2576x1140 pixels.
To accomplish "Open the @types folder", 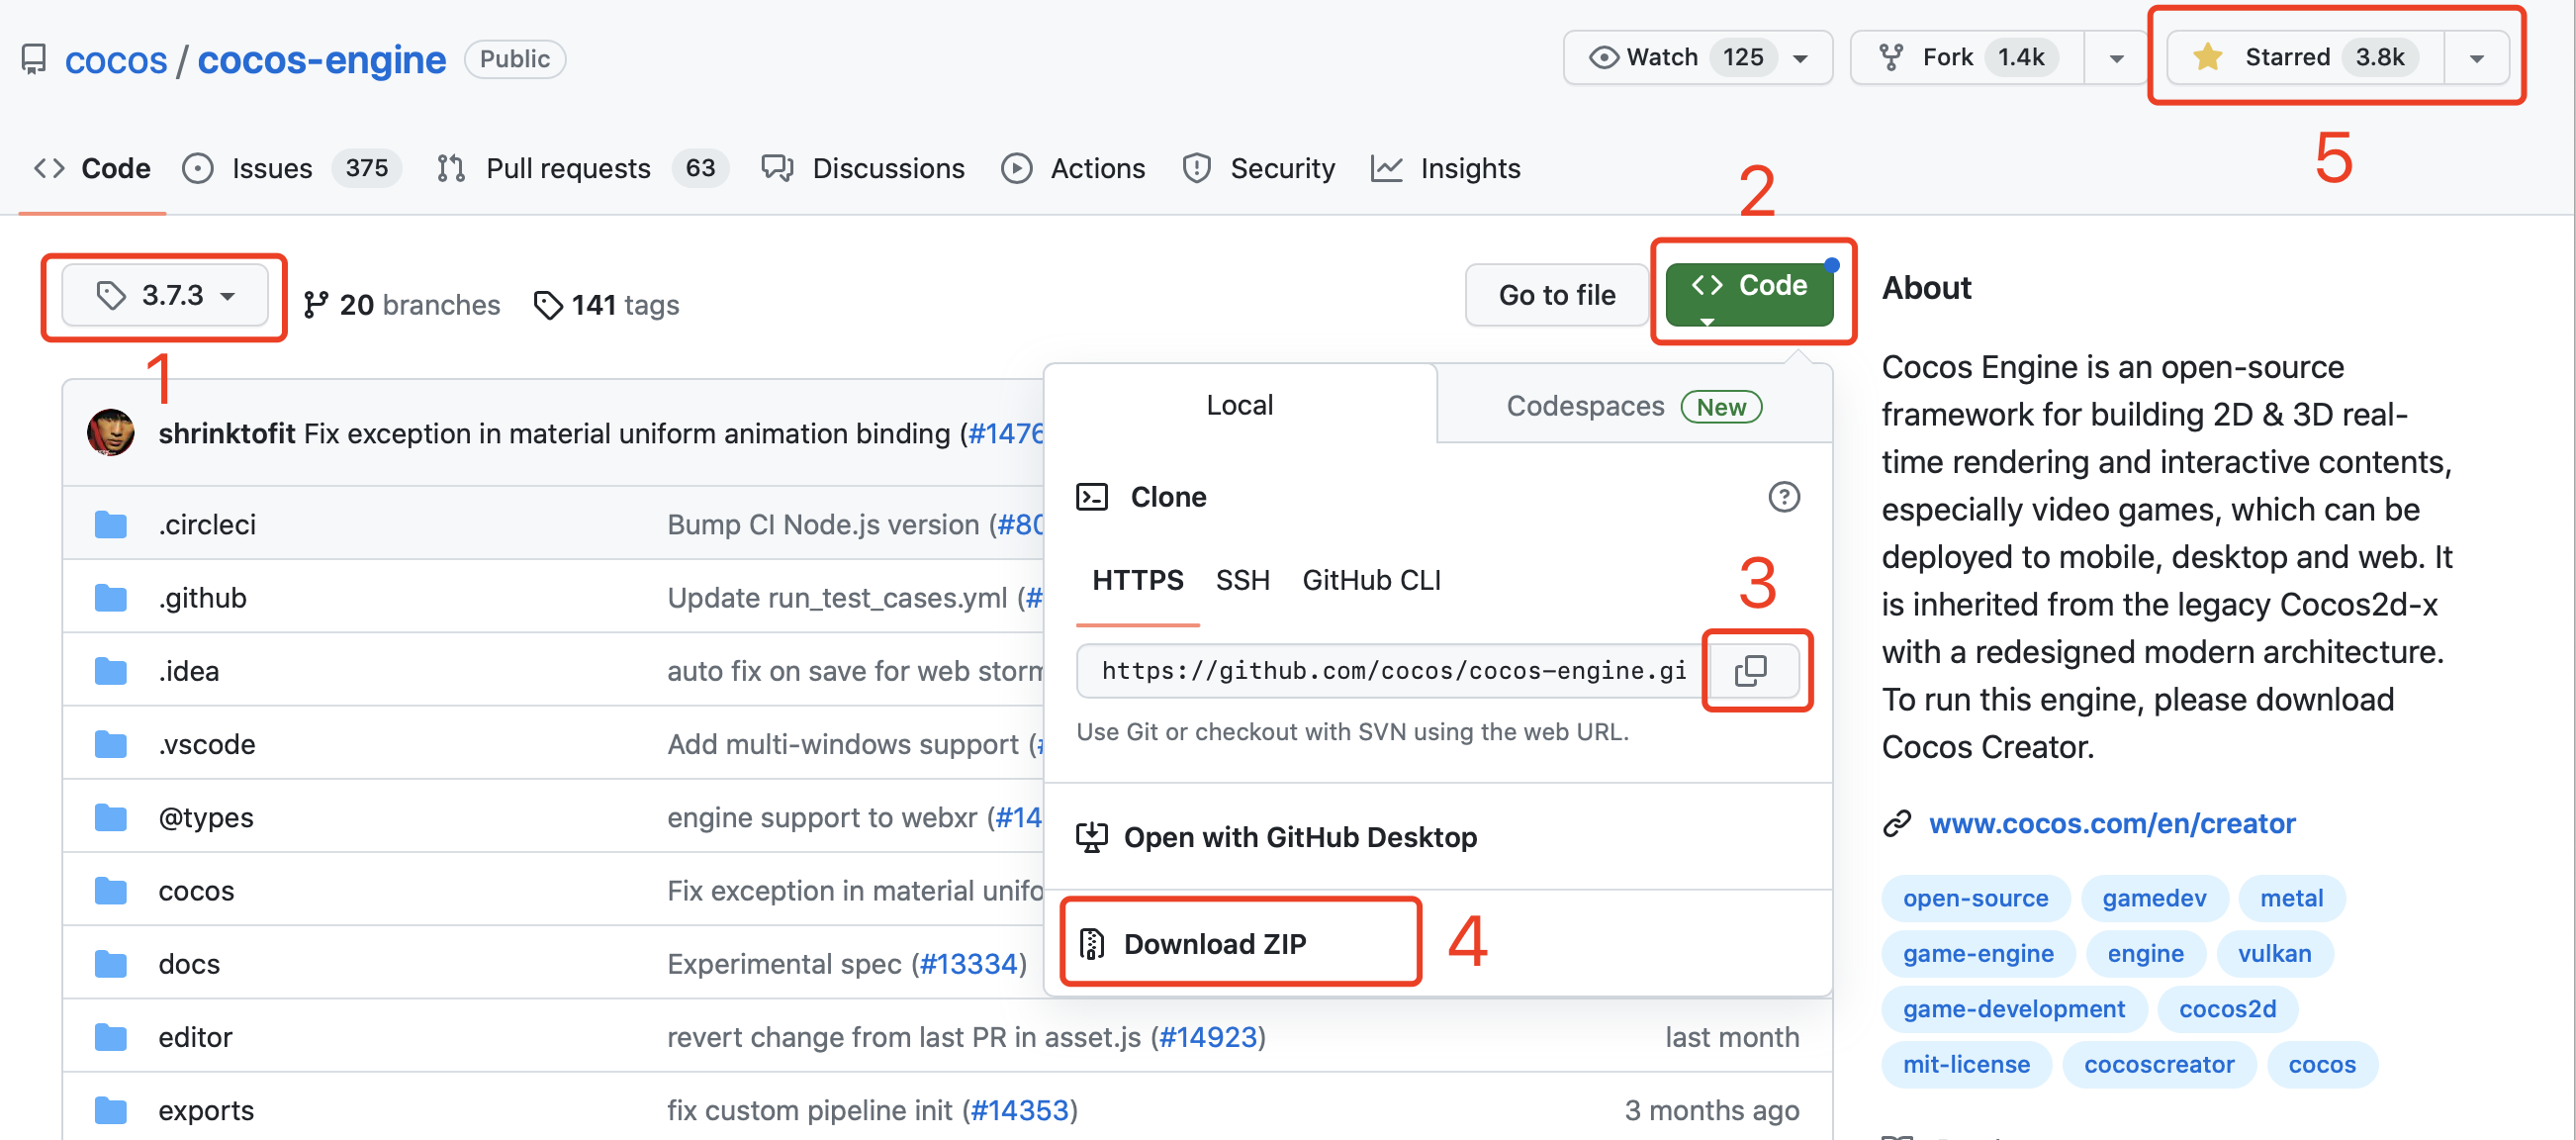I will tap(206, 817).
